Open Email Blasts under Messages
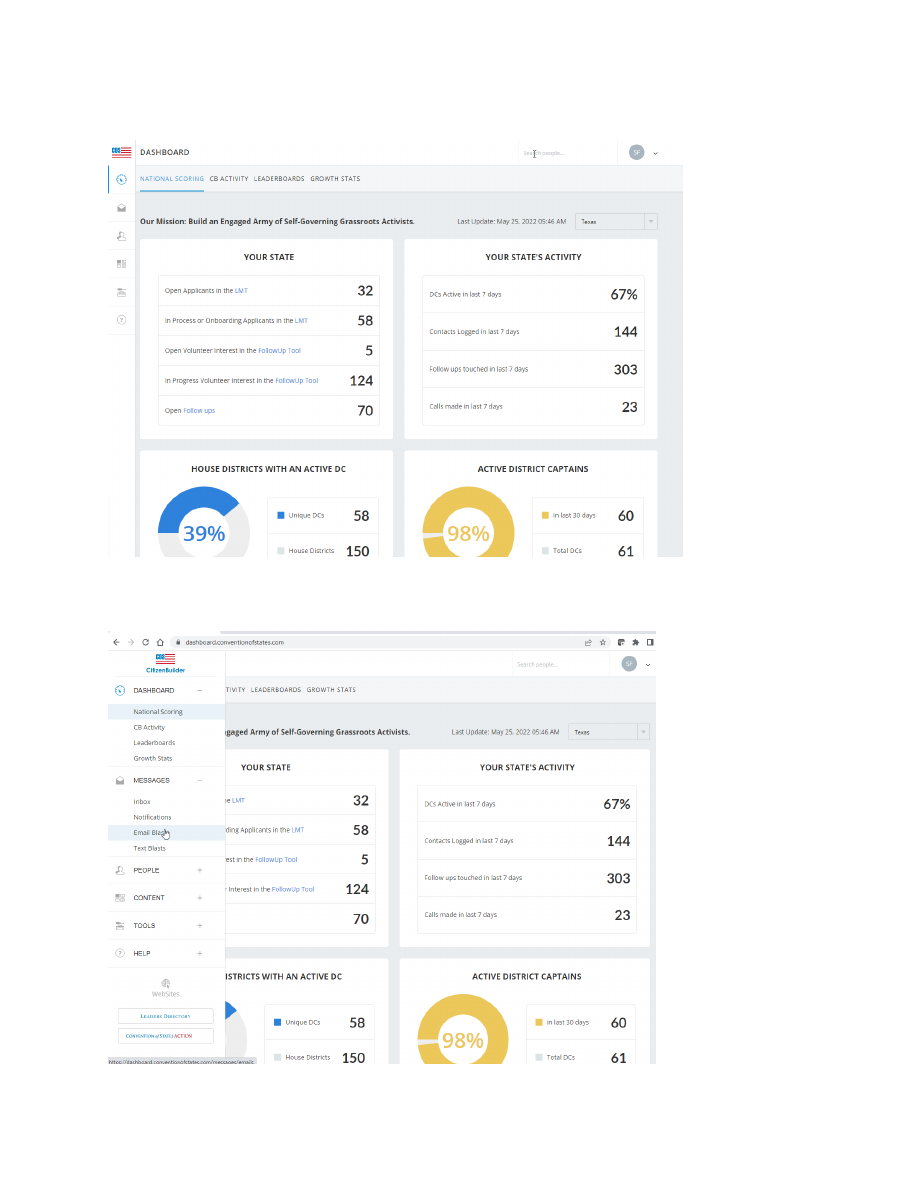This screenshot has height=1188, width=918. [x=150, y=833]
